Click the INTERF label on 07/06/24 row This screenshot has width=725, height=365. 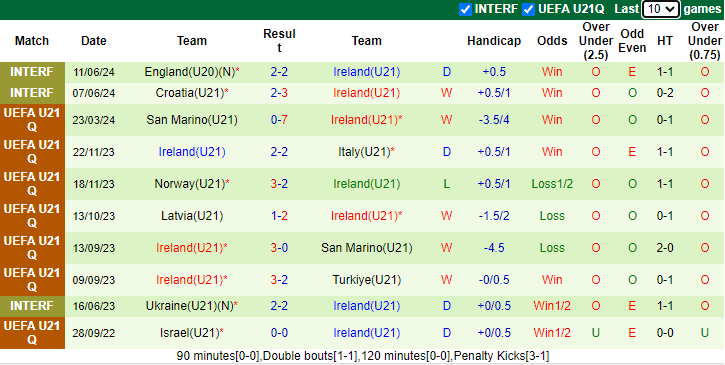tap(32, 93)
